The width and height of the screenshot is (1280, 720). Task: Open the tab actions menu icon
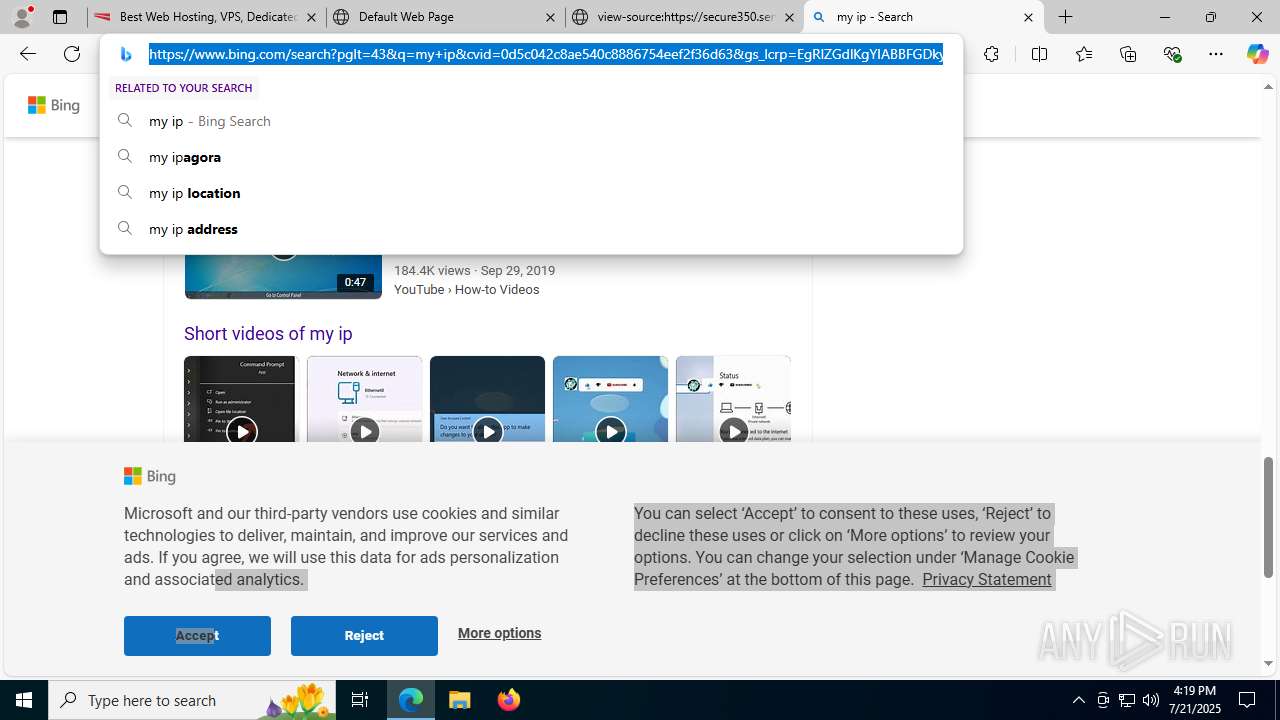pyautogui.click(x=60, y=17)
